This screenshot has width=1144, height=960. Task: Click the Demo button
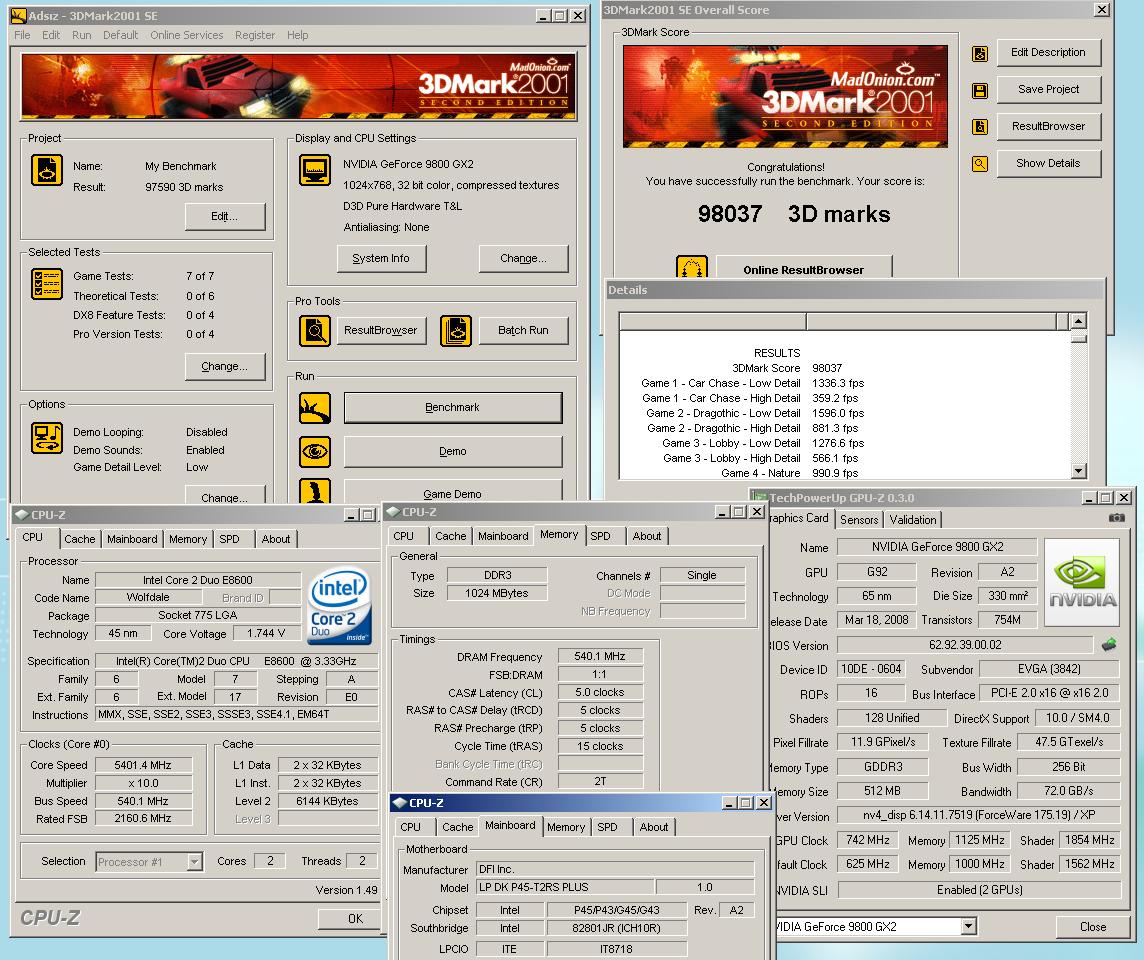(452, 452)
